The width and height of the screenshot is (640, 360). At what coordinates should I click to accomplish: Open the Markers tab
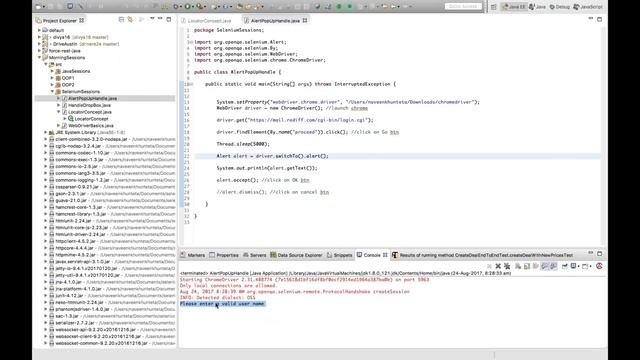click(193, 255)
